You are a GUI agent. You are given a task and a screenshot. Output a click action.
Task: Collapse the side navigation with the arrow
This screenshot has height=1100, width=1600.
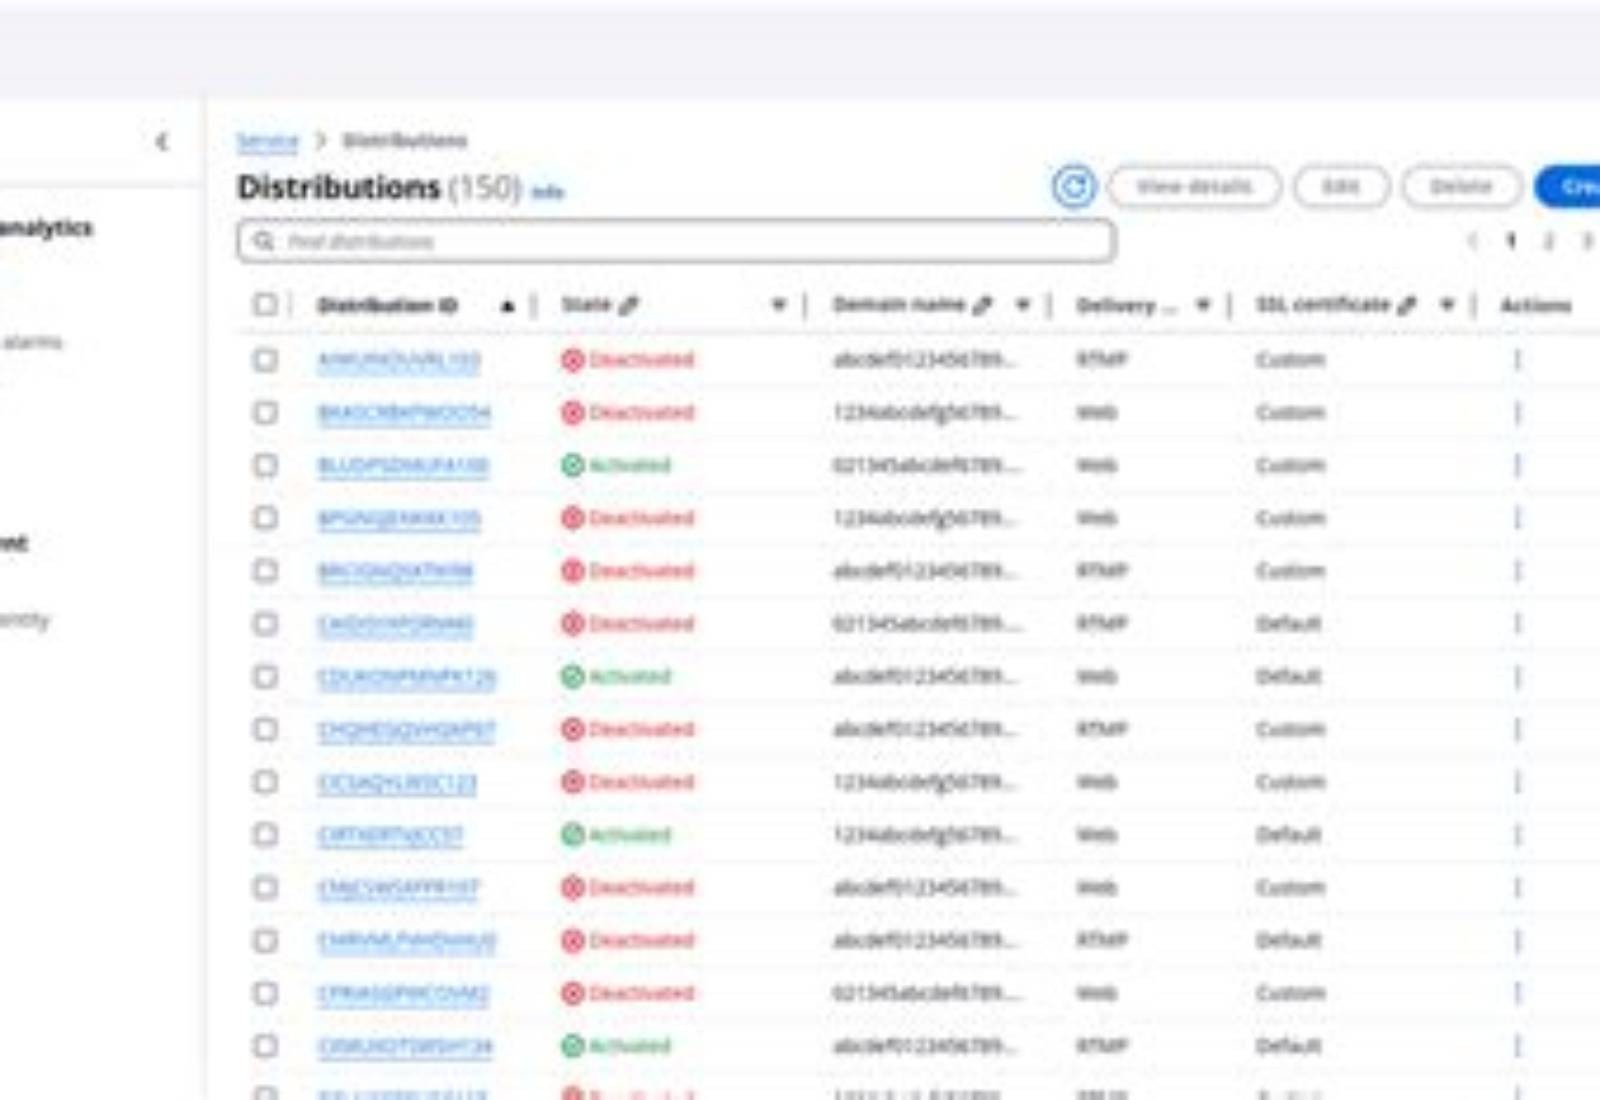click(x=162, y=142)
